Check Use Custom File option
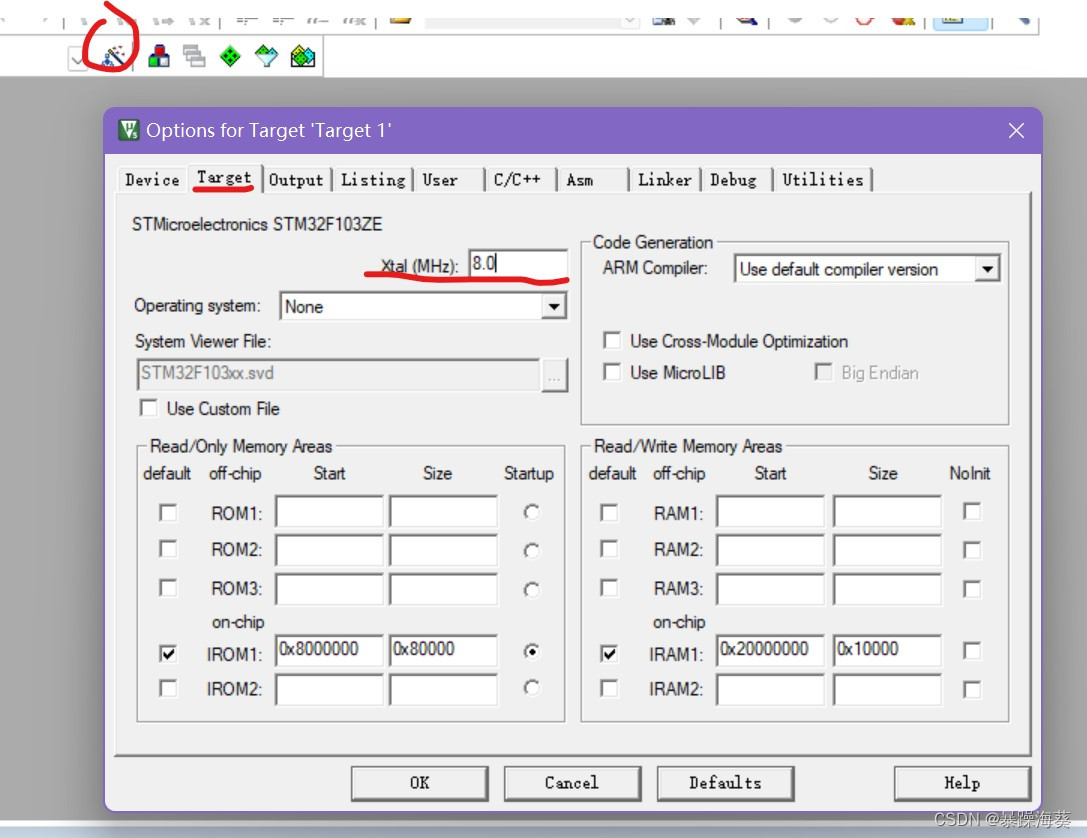The width and height of the screenshot is (1087, 838). [148, 408]
